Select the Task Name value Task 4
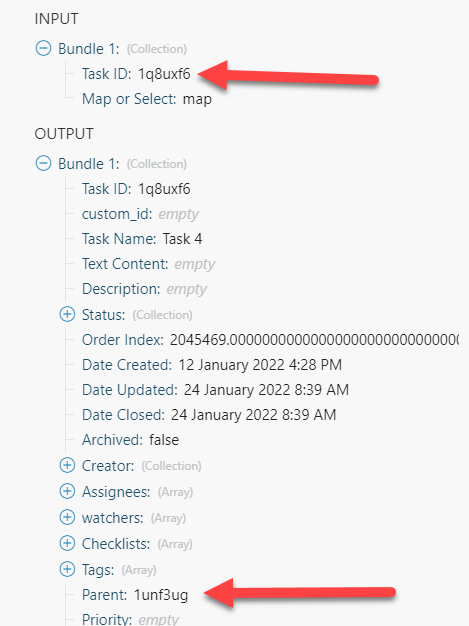Screen dimensions: 469x626 (x=182, y=239)
